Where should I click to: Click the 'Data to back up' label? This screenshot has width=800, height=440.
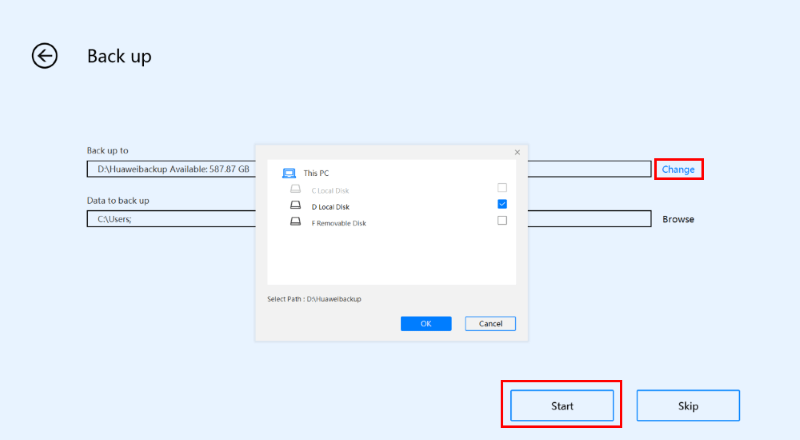pos(118,201)
